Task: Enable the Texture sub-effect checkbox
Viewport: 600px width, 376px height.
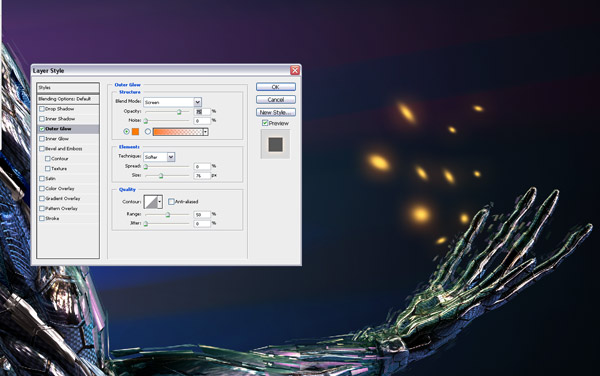Action: (48, 169)
